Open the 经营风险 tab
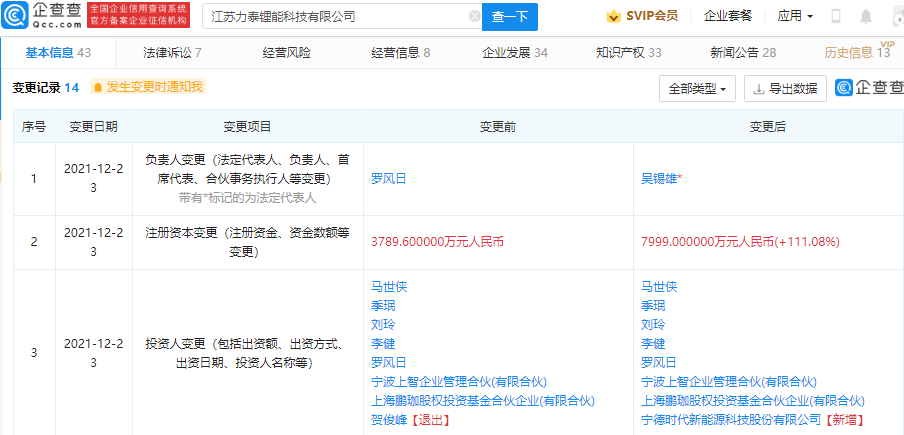 point(287,53)
